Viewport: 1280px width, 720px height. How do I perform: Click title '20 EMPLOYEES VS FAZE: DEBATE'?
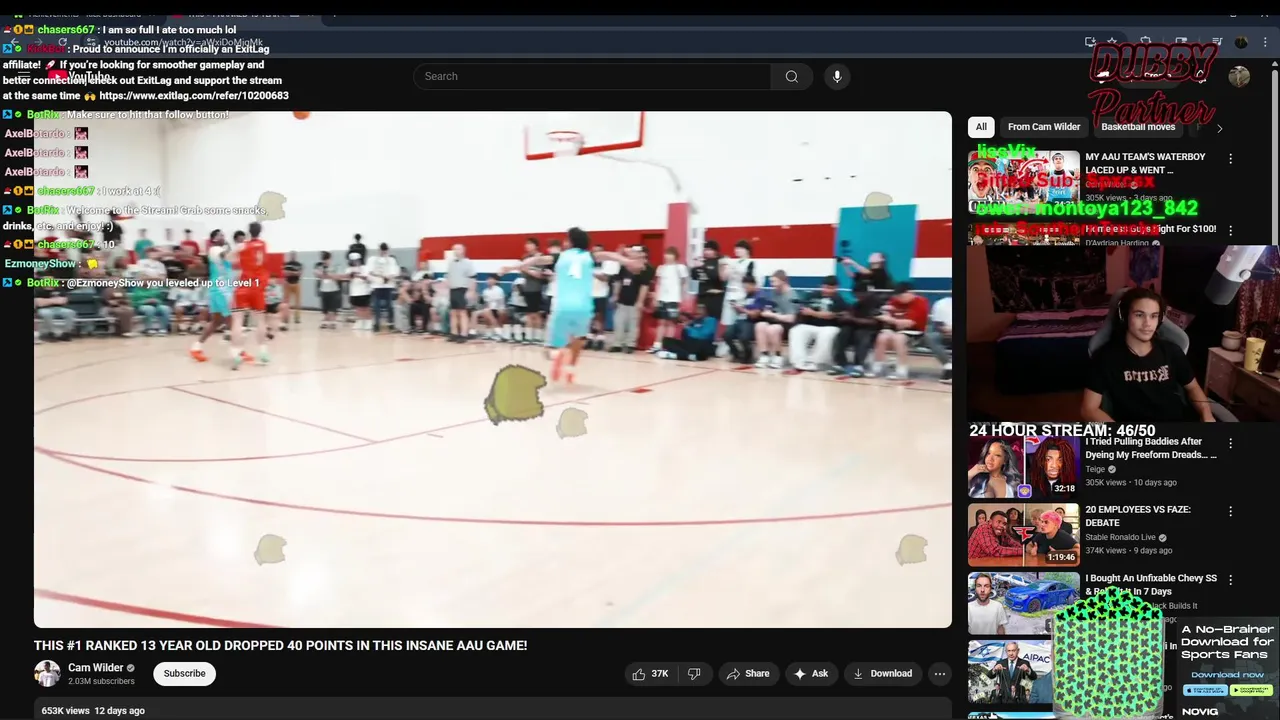click(x=1138, y=516)
